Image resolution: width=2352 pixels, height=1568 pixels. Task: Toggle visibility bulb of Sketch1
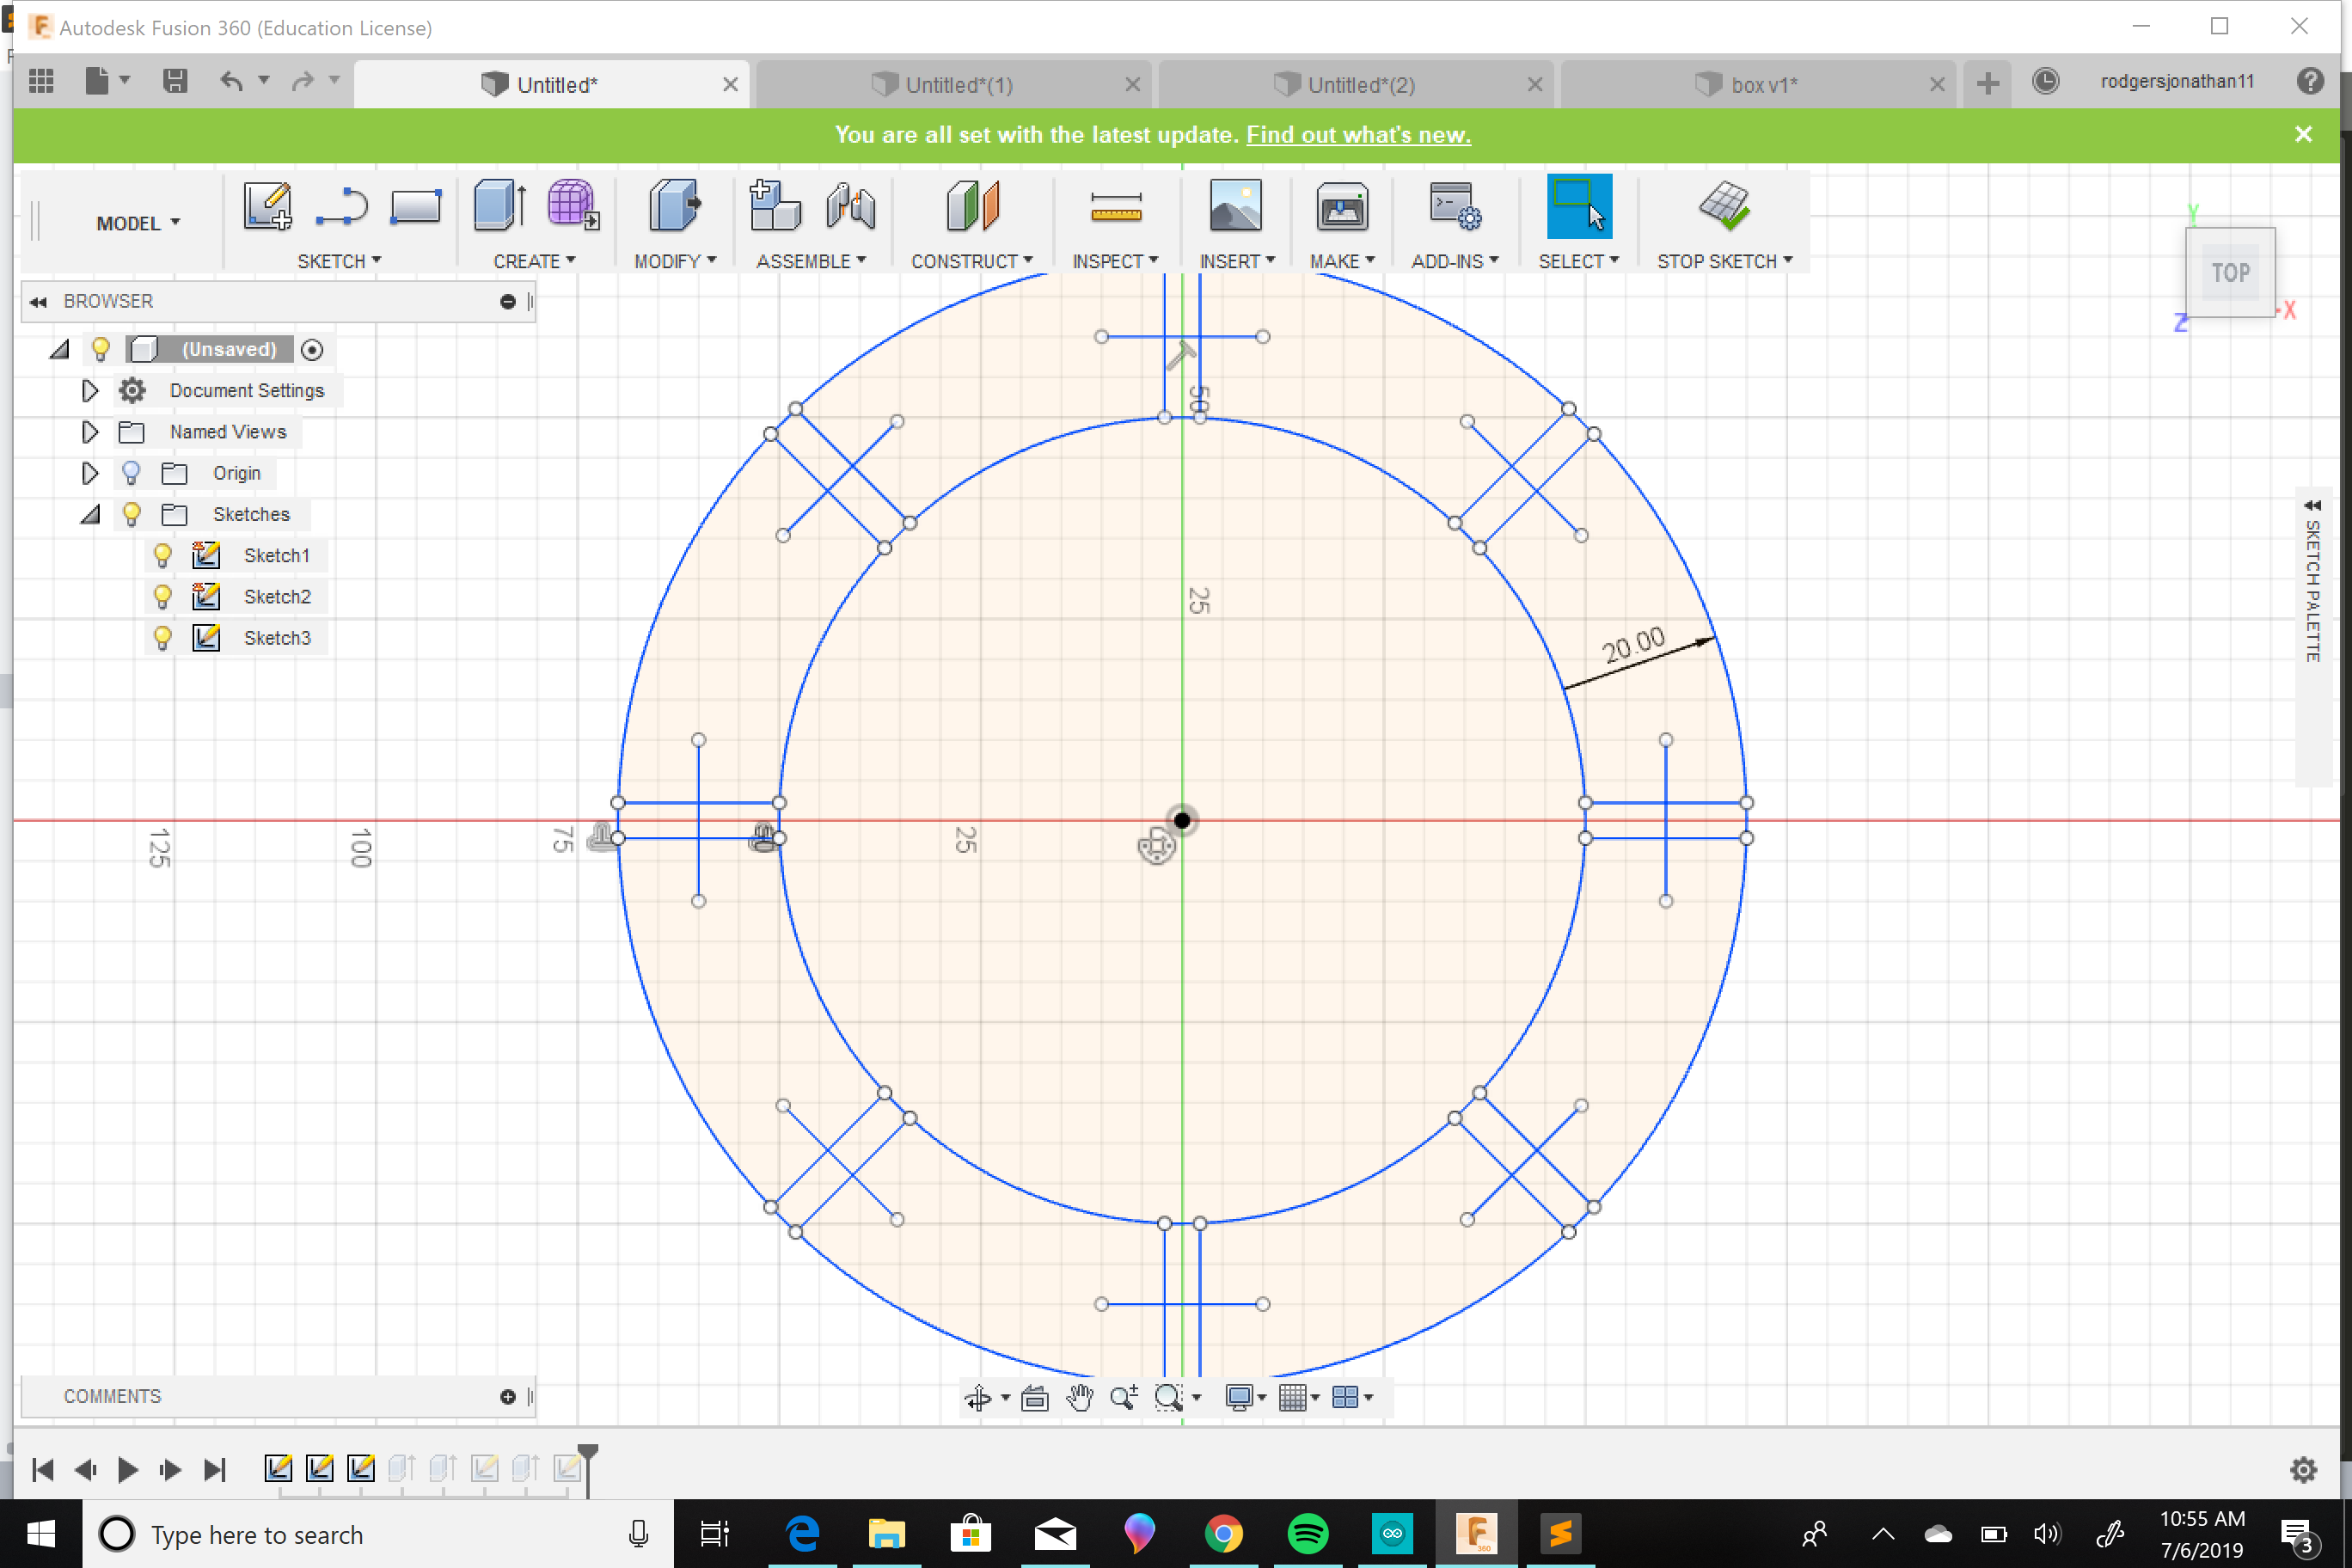(162, 555)
